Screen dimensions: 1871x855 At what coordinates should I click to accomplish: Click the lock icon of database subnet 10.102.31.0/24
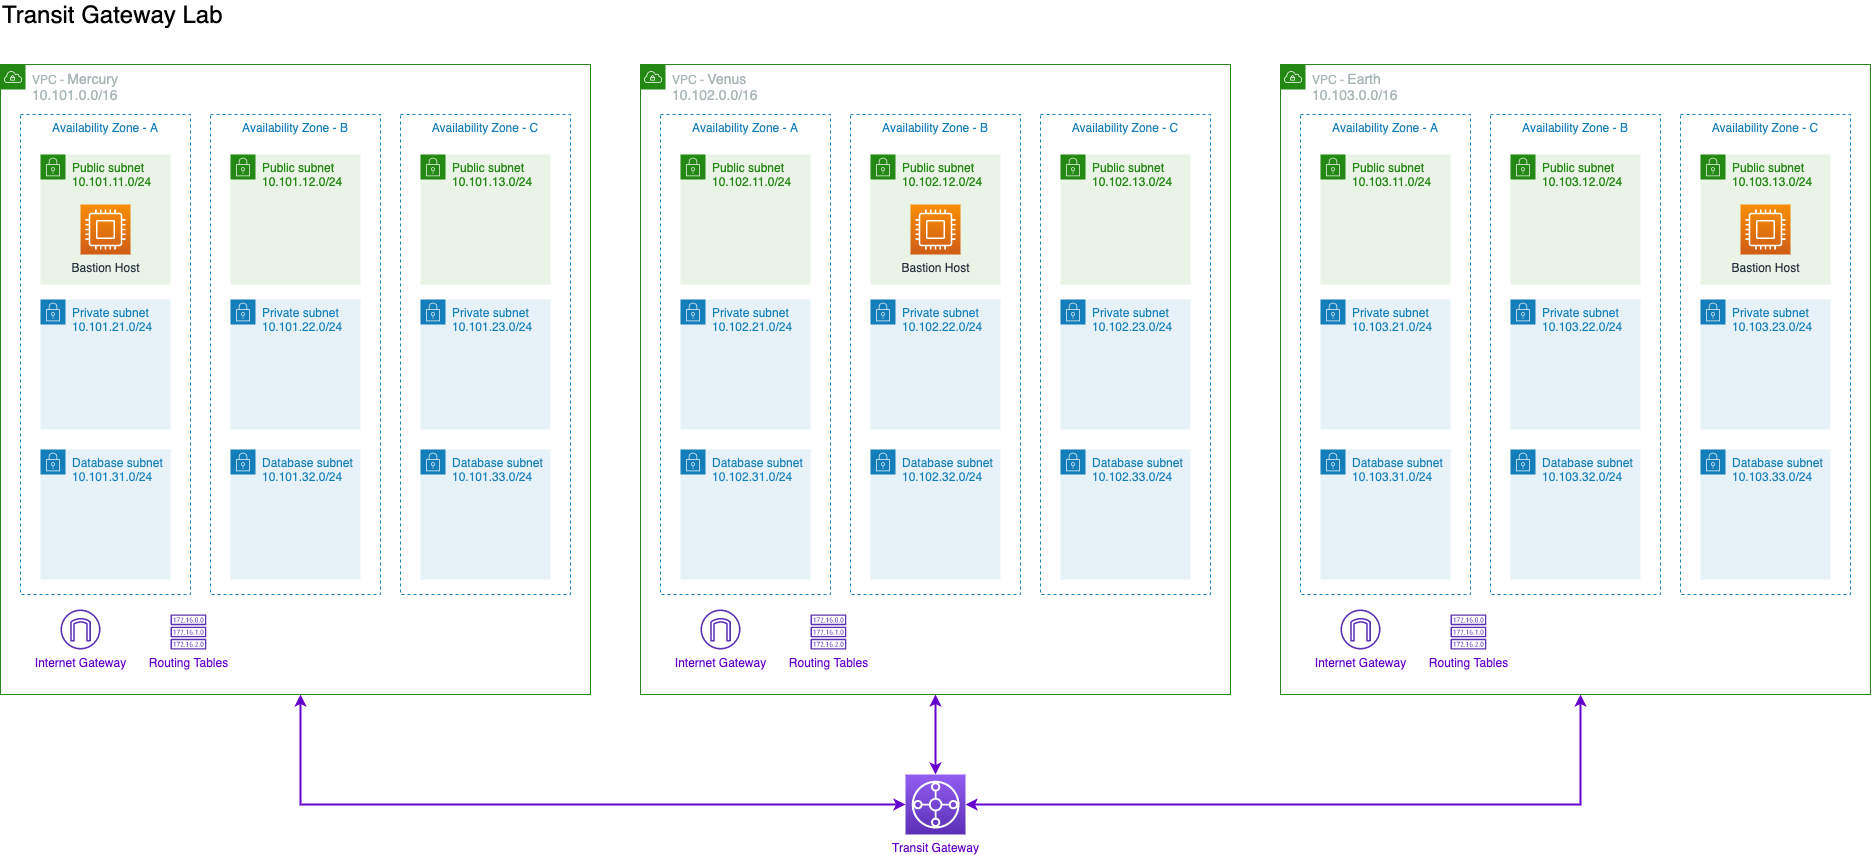(693, 462)
